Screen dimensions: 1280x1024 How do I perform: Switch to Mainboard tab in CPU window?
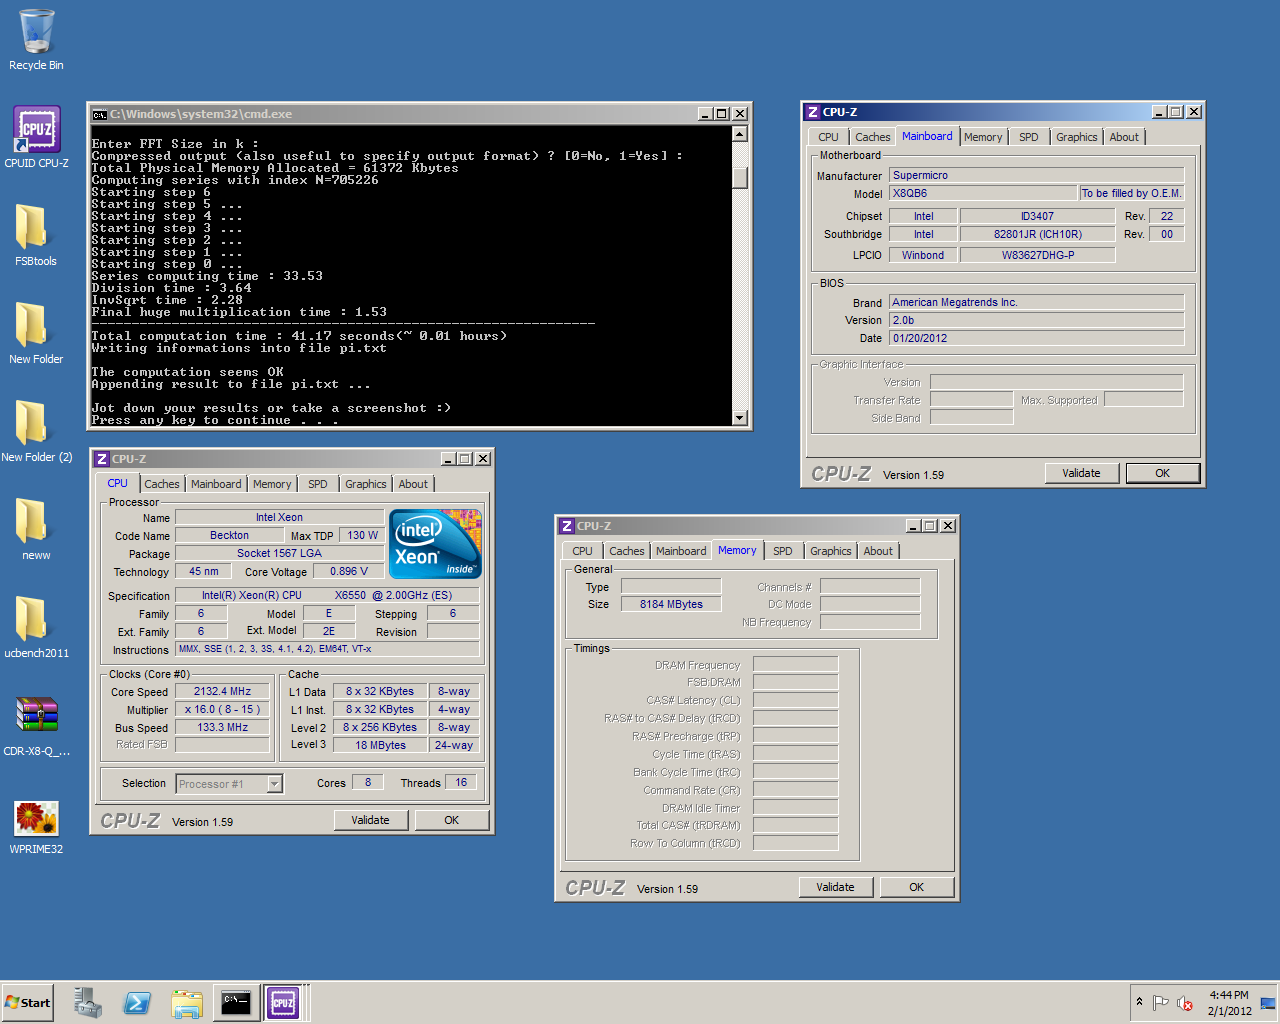pyautogui.click(x=216, y=484)
